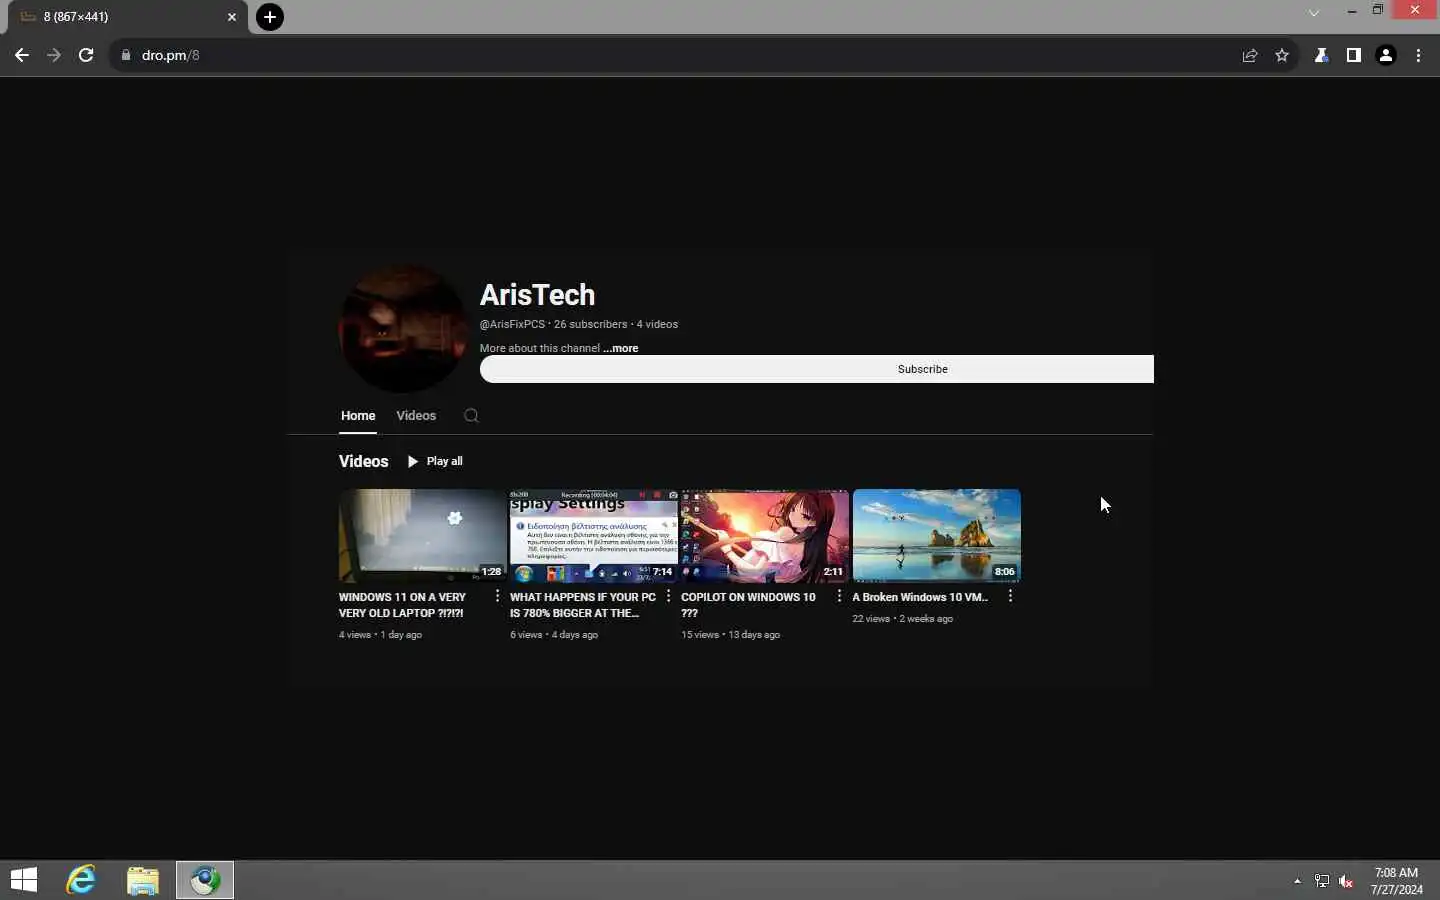Click the ArisTech channel avatar
Image resolution: width=1440 pixels, height=900 pixels.
pos(403,328)
